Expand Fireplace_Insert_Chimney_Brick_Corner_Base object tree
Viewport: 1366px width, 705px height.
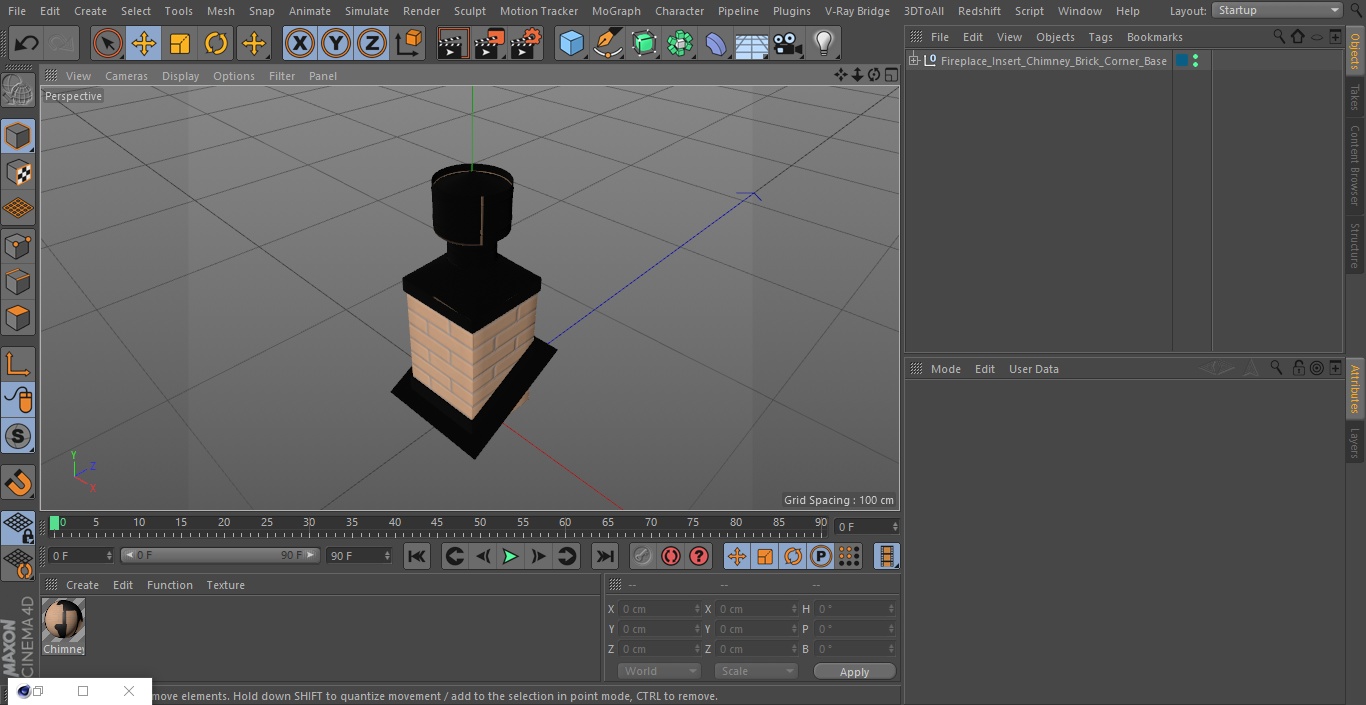click(914, 61)
